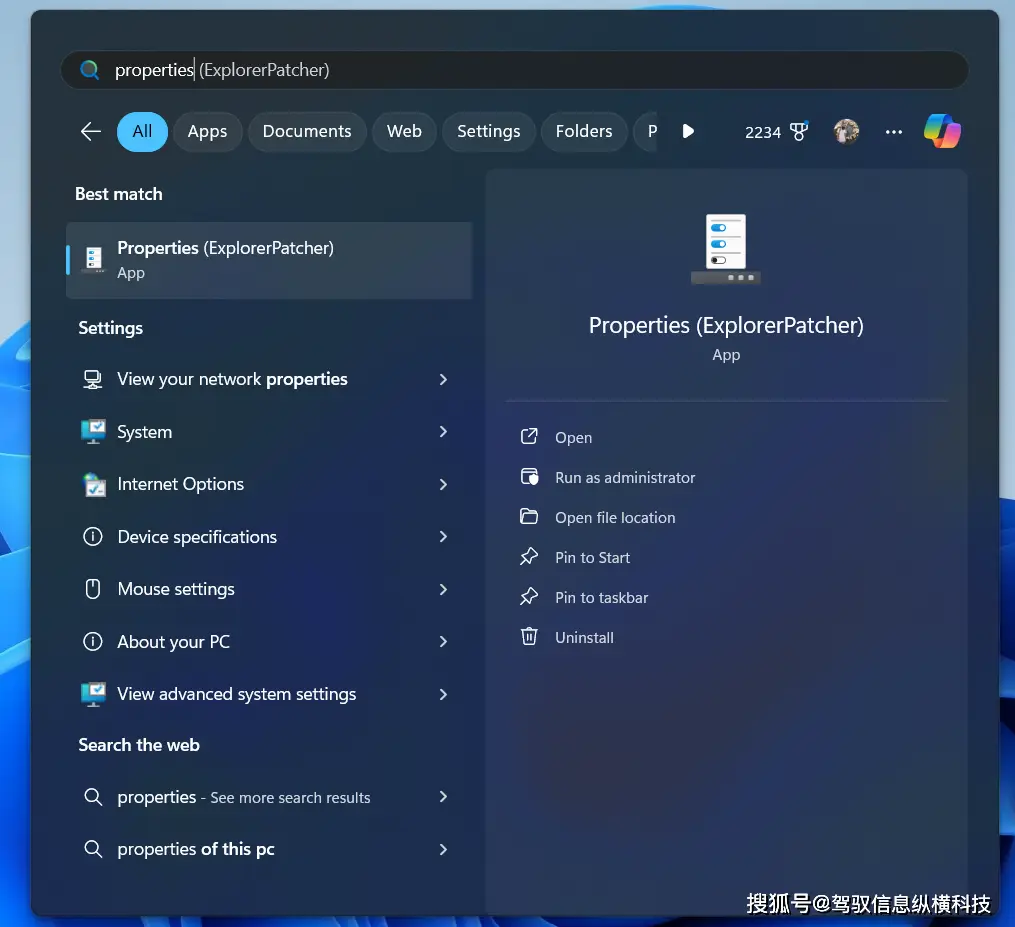Search web for 'properties - See more search results'
1015x927 pixels.
tap(269, 797)
